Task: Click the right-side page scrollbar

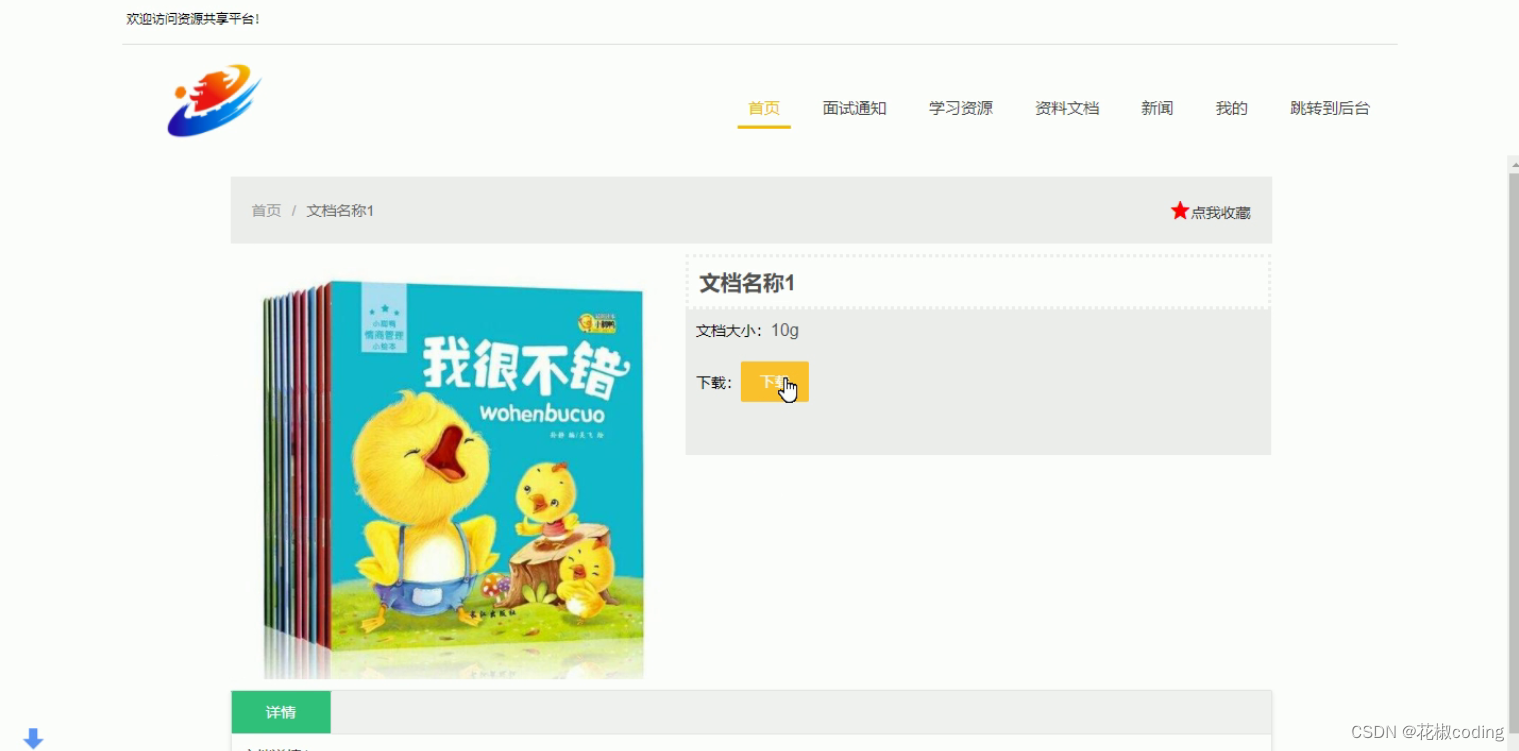Action: (x=1511, y=300)
